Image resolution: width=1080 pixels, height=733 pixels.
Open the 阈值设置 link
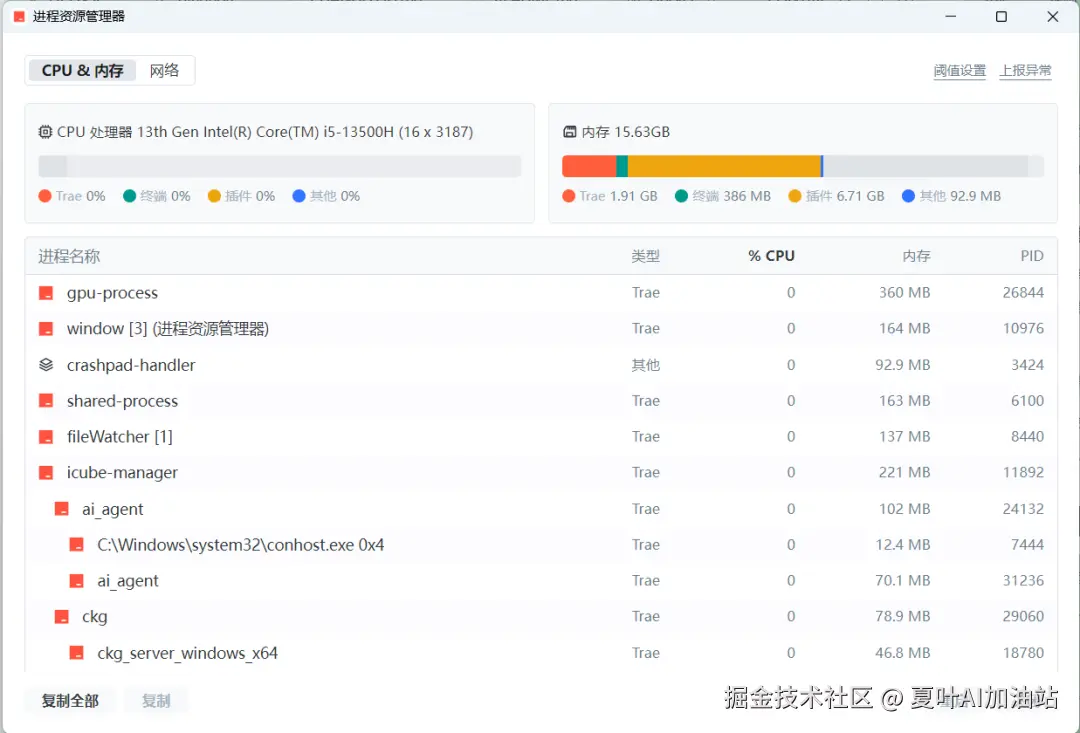pos(959,70)
